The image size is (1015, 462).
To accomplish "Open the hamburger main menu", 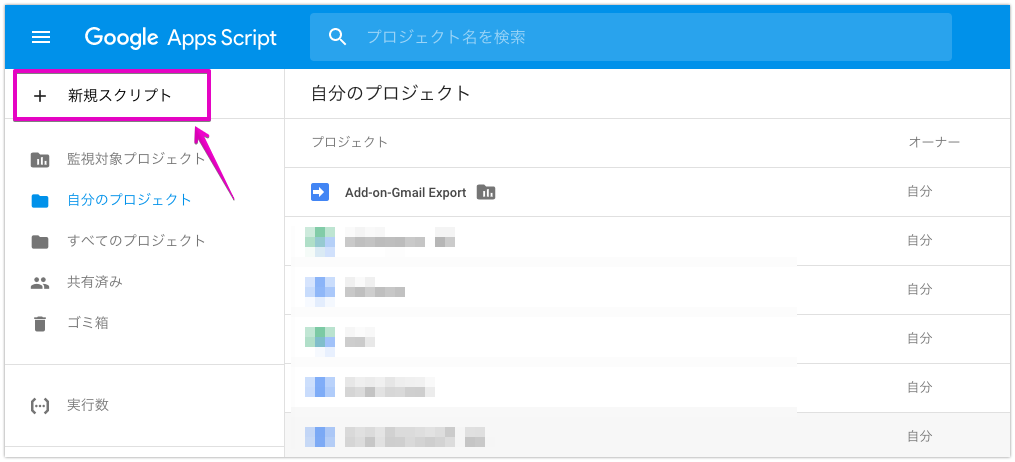I will (x=41, y=38).
